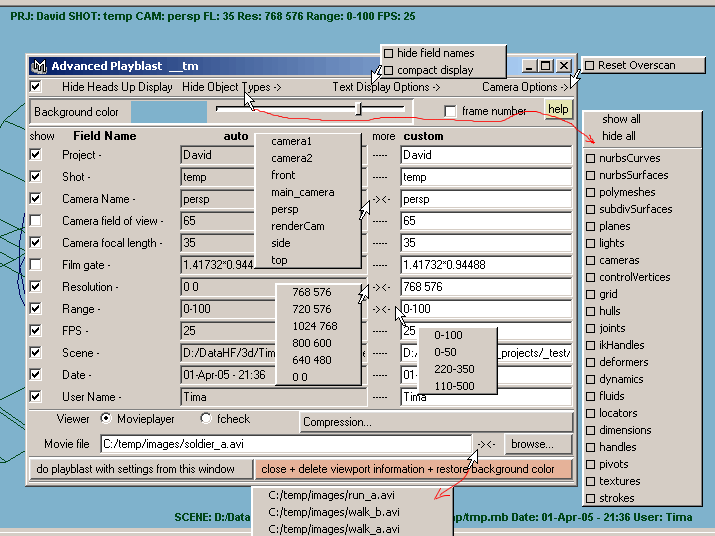The image size is (715, 536).
Task: Uncheck the show checkbox for User Name
Action: (36, 396)
